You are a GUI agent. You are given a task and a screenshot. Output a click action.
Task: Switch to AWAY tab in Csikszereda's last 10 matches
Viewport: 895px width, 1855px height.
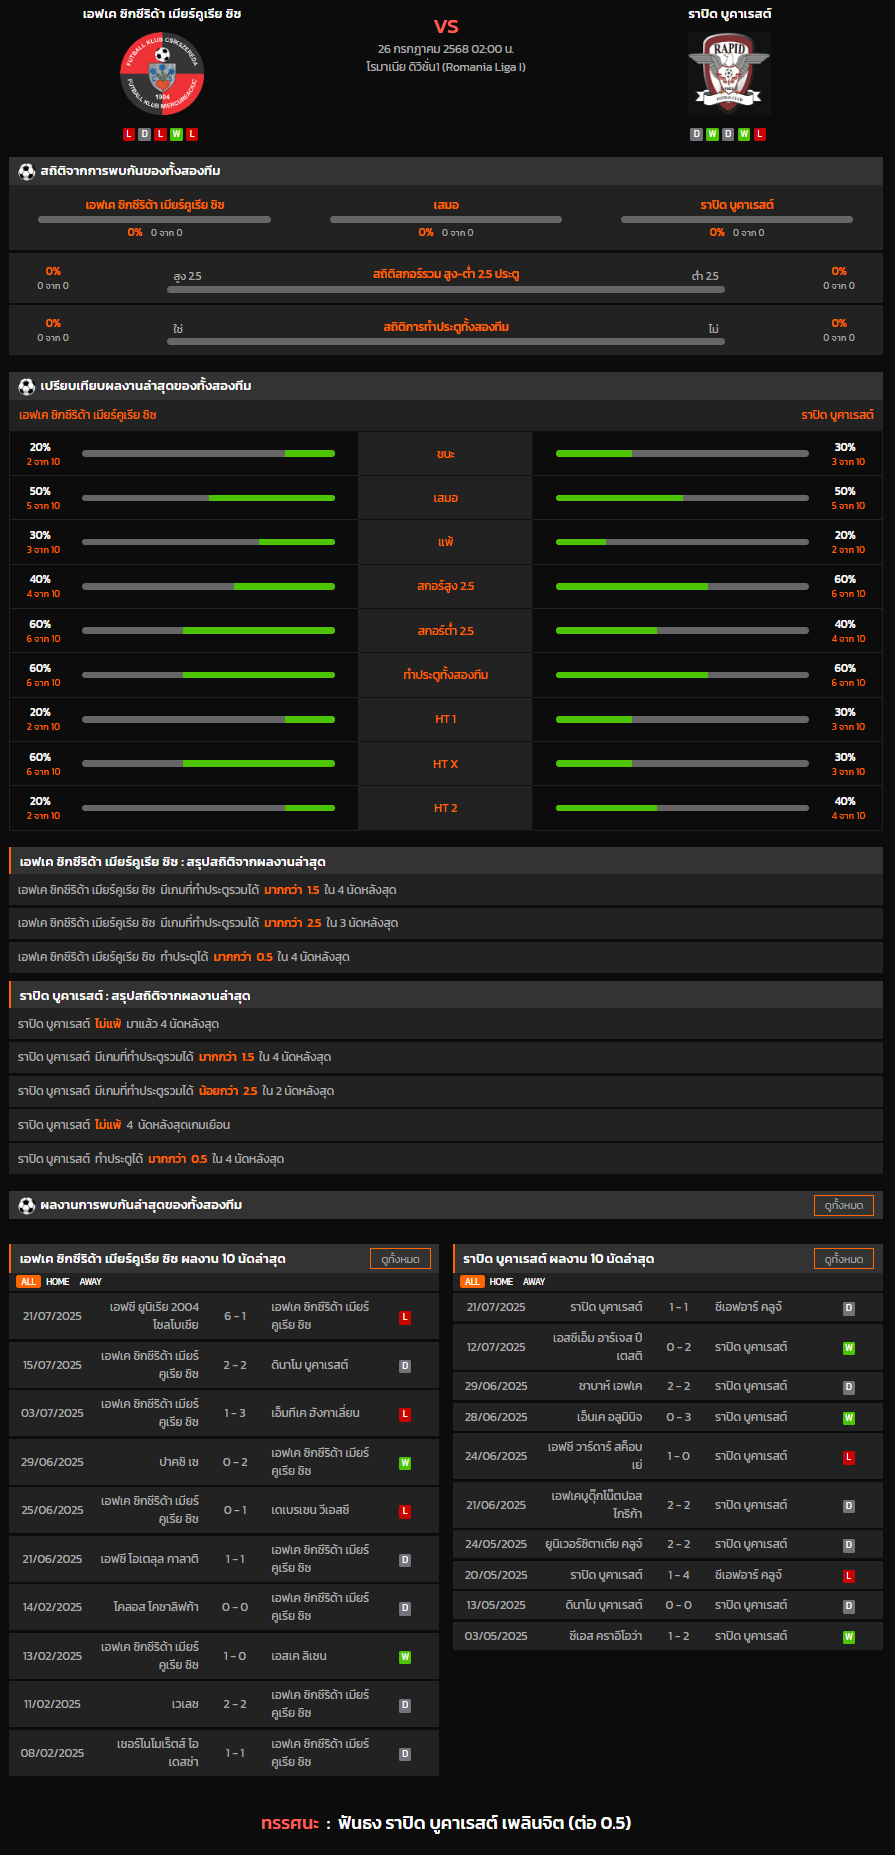[91, 1282]
